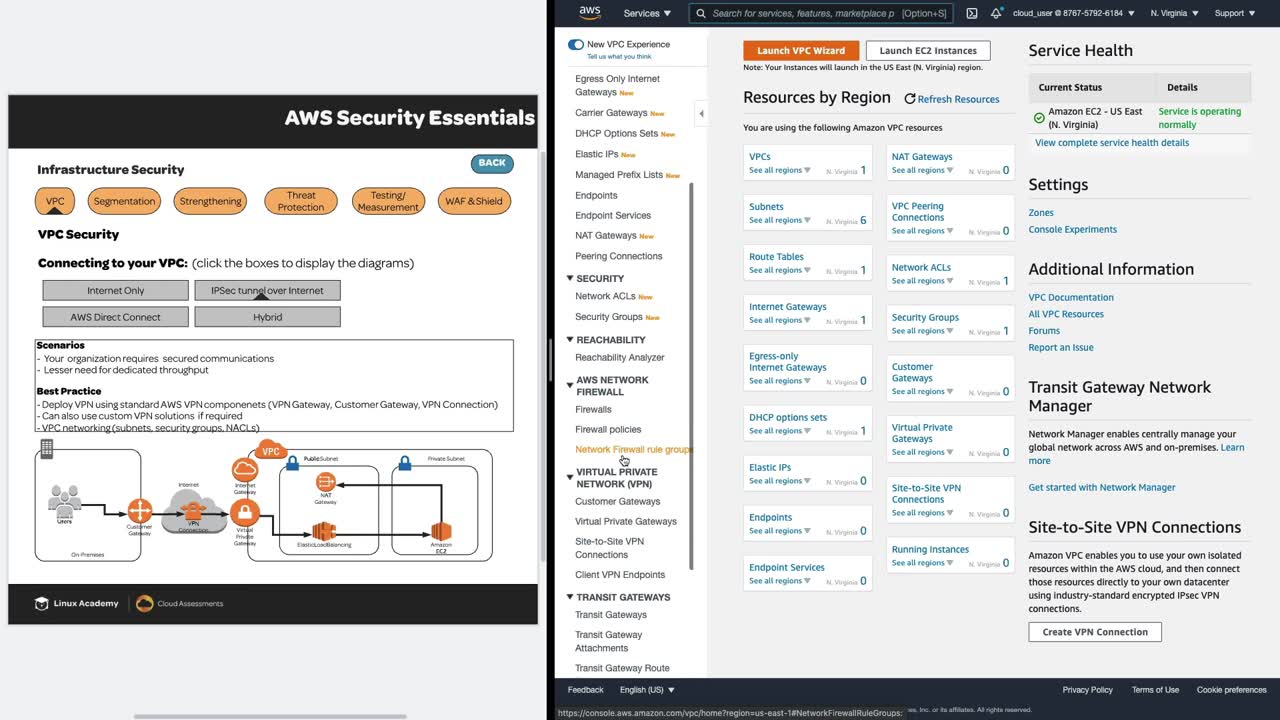
Task: Click the AWS services search field
Action: click(821, 13)
